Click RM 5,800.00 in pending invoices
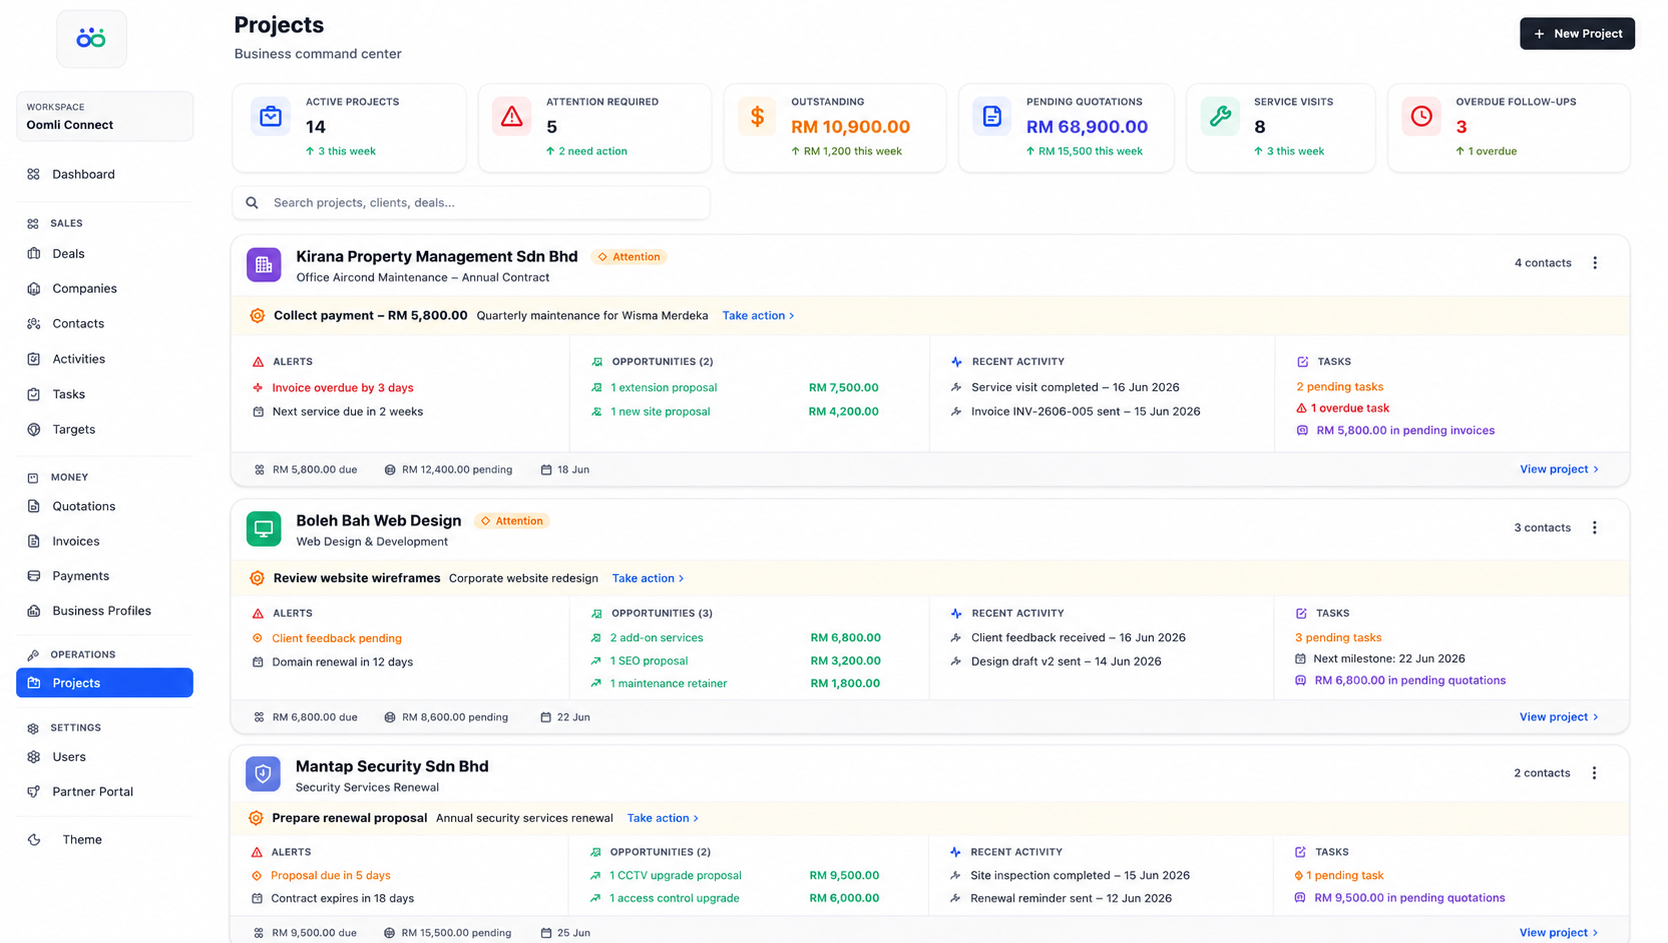Viewport: 1668px width, 943px height. pyautogui.click(x=1406, y=431)
